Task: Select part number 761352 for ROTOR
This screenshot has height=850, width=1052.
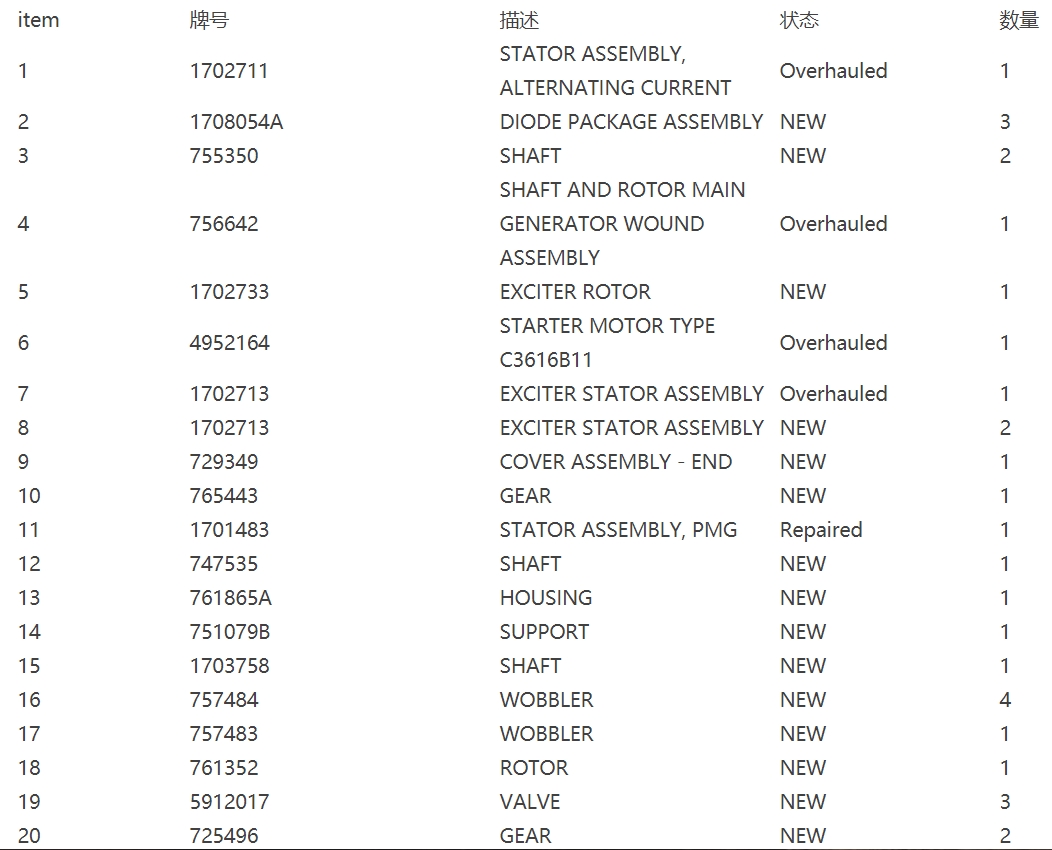Action: click(x=224, y=767)
